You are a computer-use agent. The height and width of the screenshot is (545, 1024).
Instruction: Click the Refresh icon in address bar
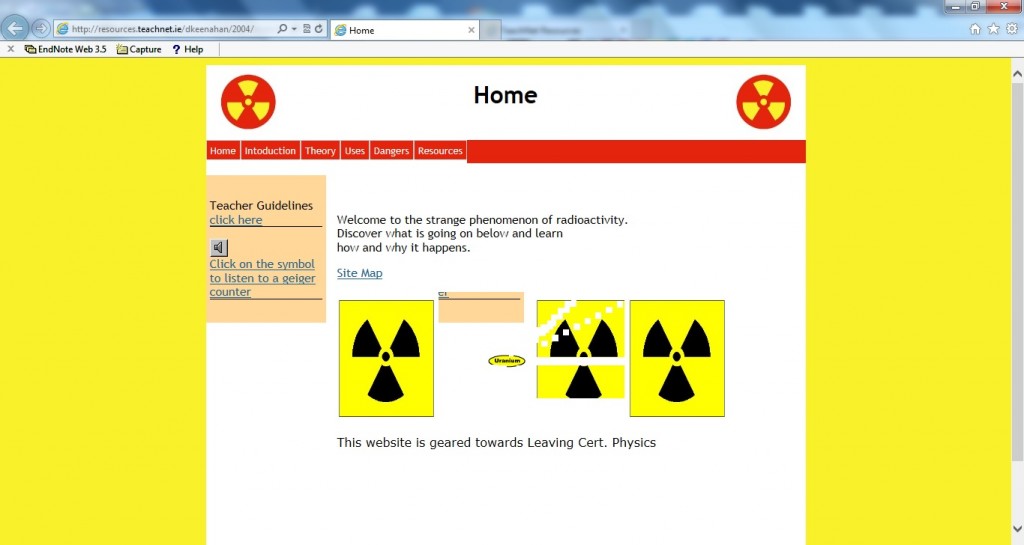point(319,29)
